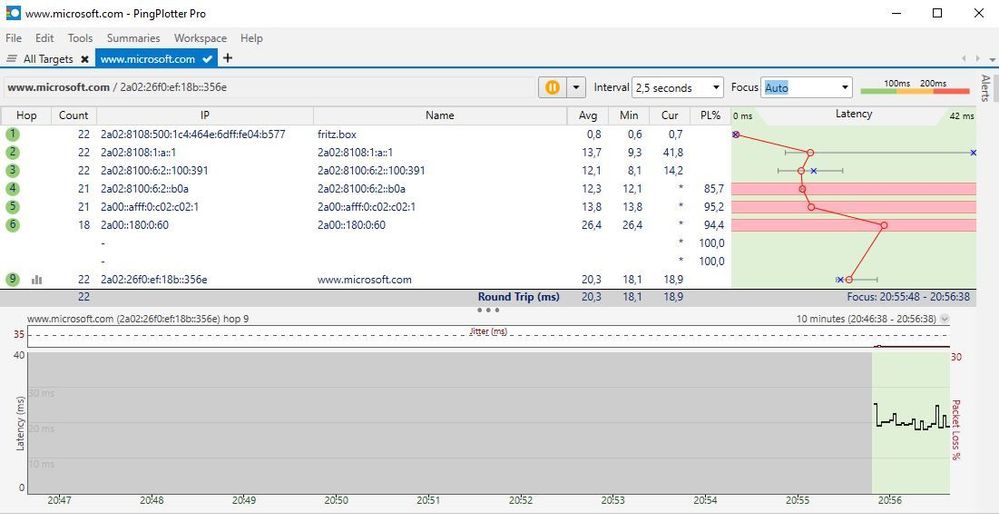
Task: Sort by the Name column header
Action: (x=440, y=115)
